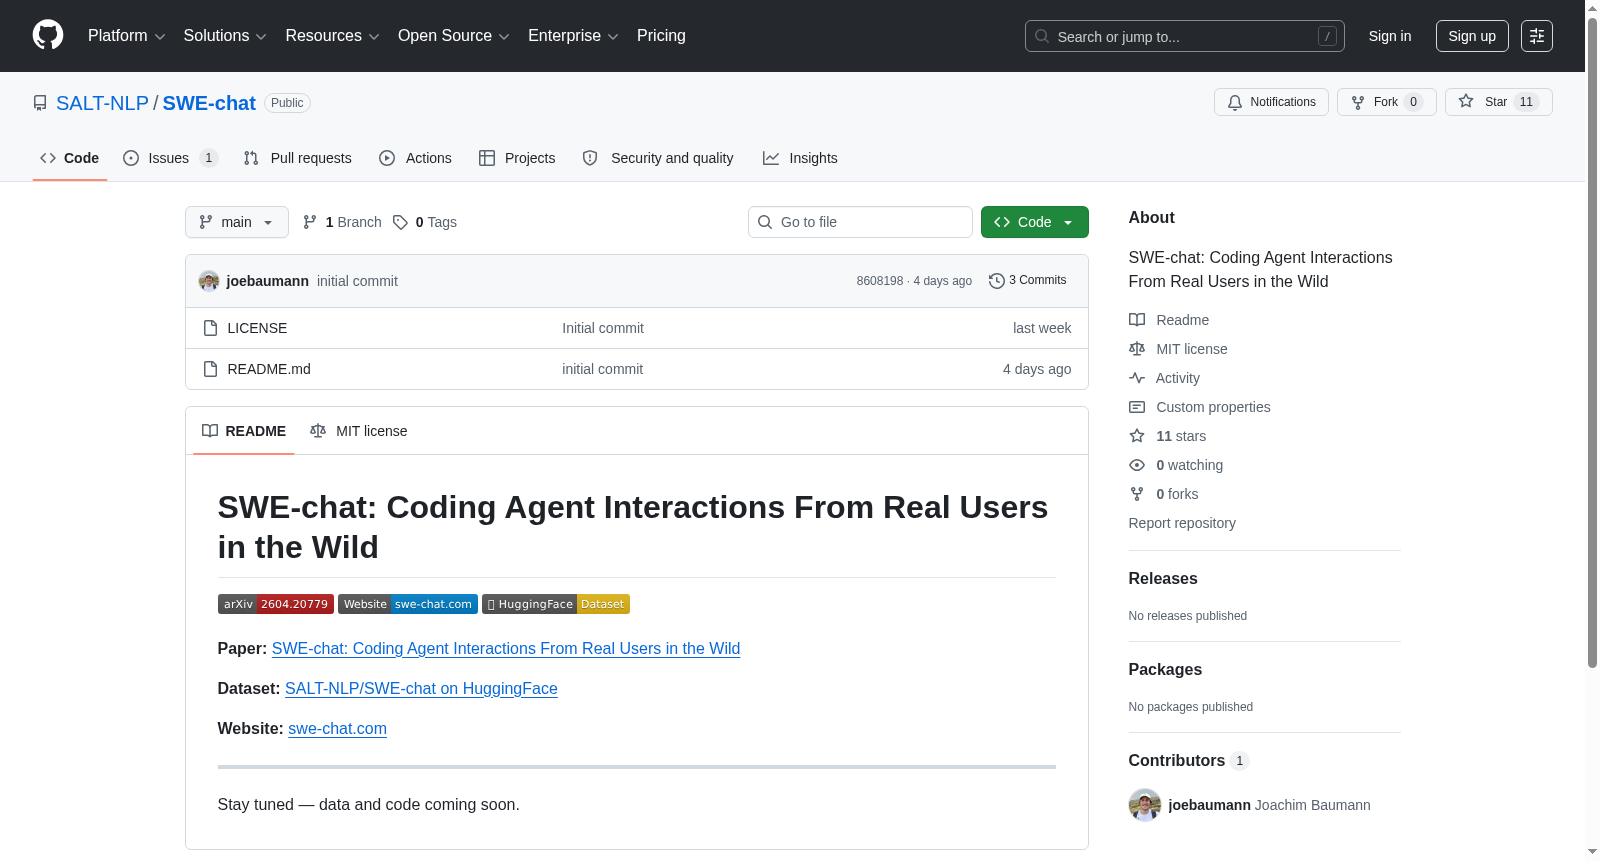1600x861 pixels.
Task: Click Report repository
Action: [1182, 523]
